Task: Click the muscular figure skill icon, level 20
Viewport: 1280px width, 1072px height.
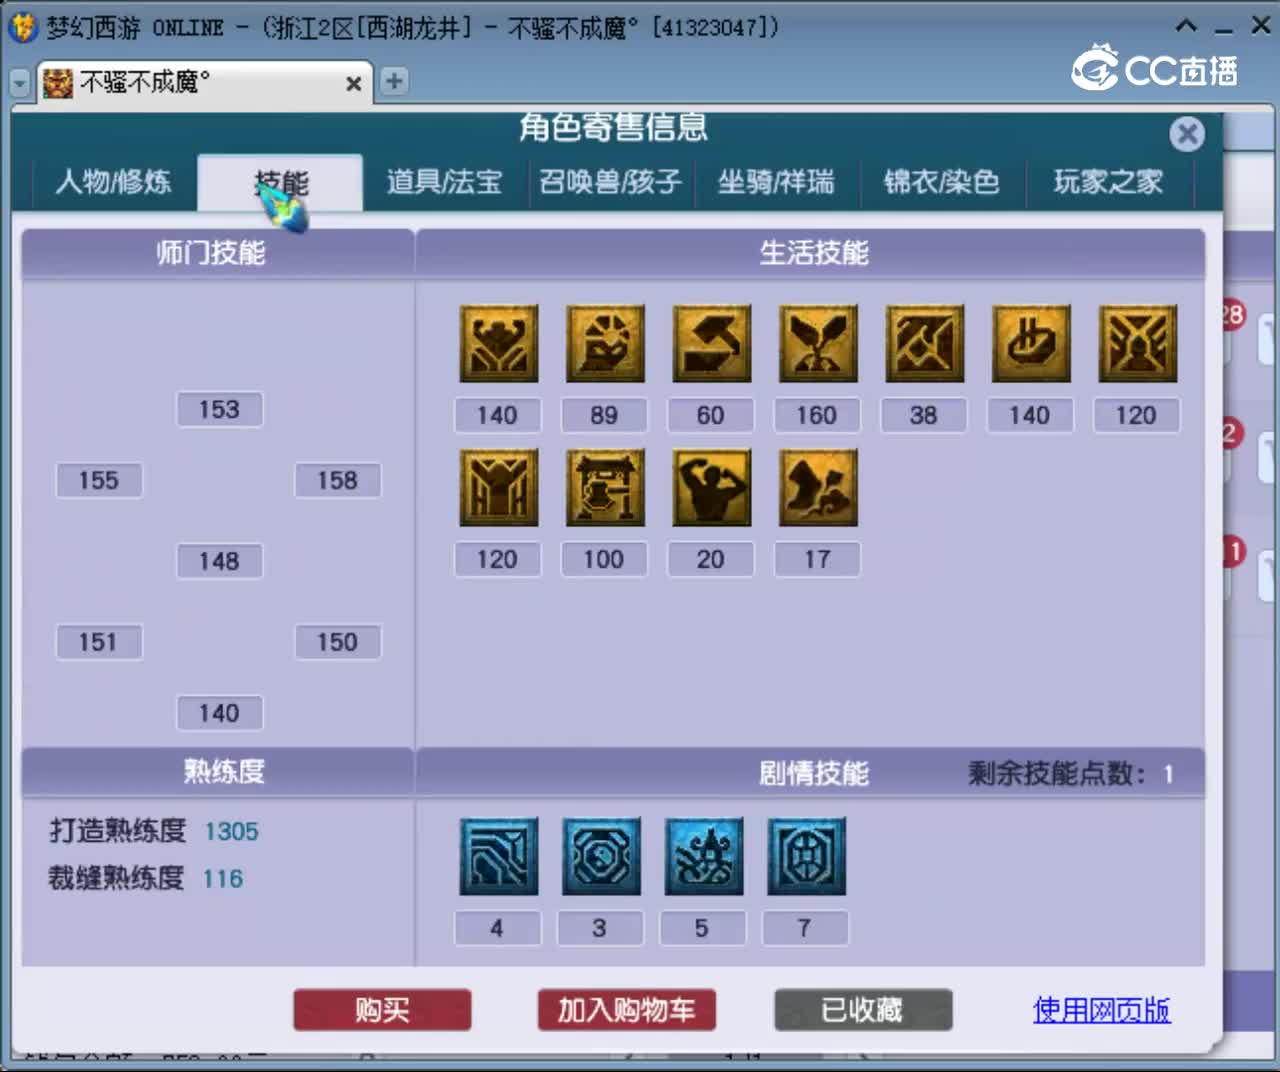Action: (712, 487)
